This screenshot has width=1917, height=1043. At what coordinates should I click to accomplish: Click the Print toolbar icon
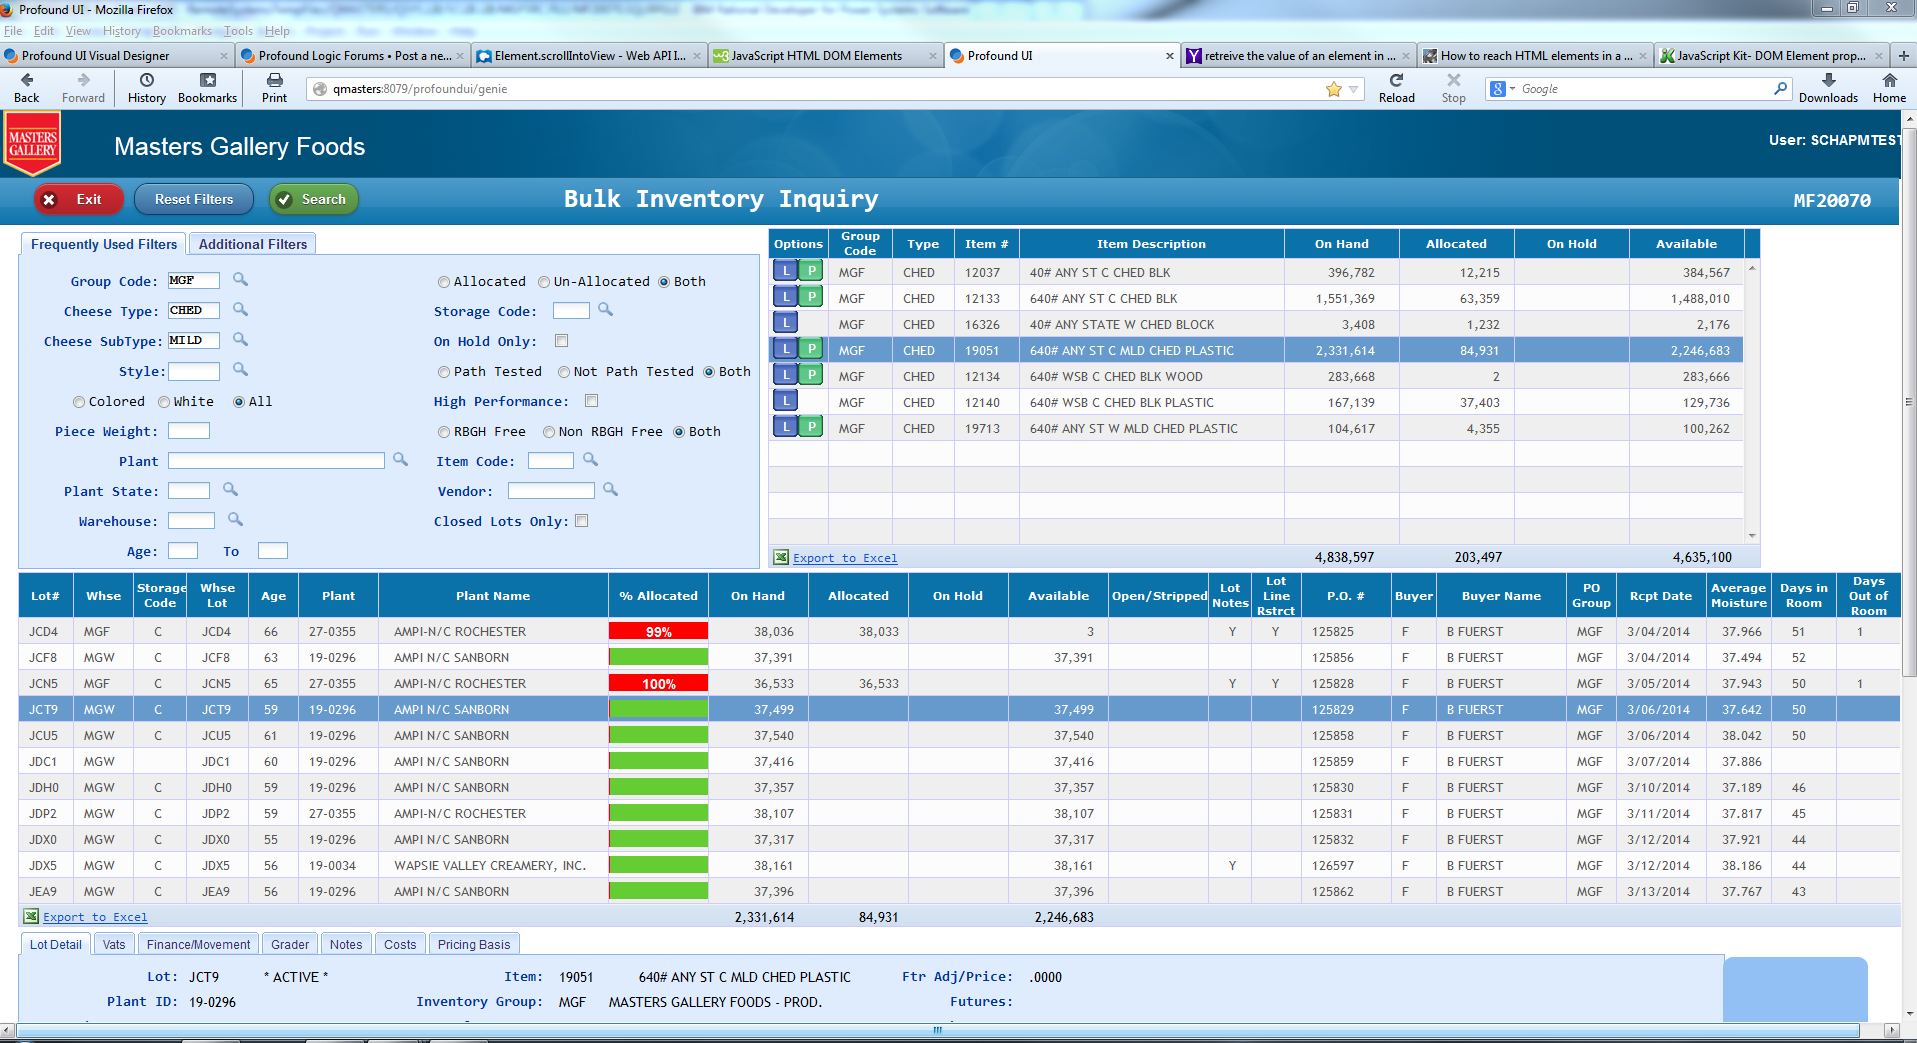[274, 87]
